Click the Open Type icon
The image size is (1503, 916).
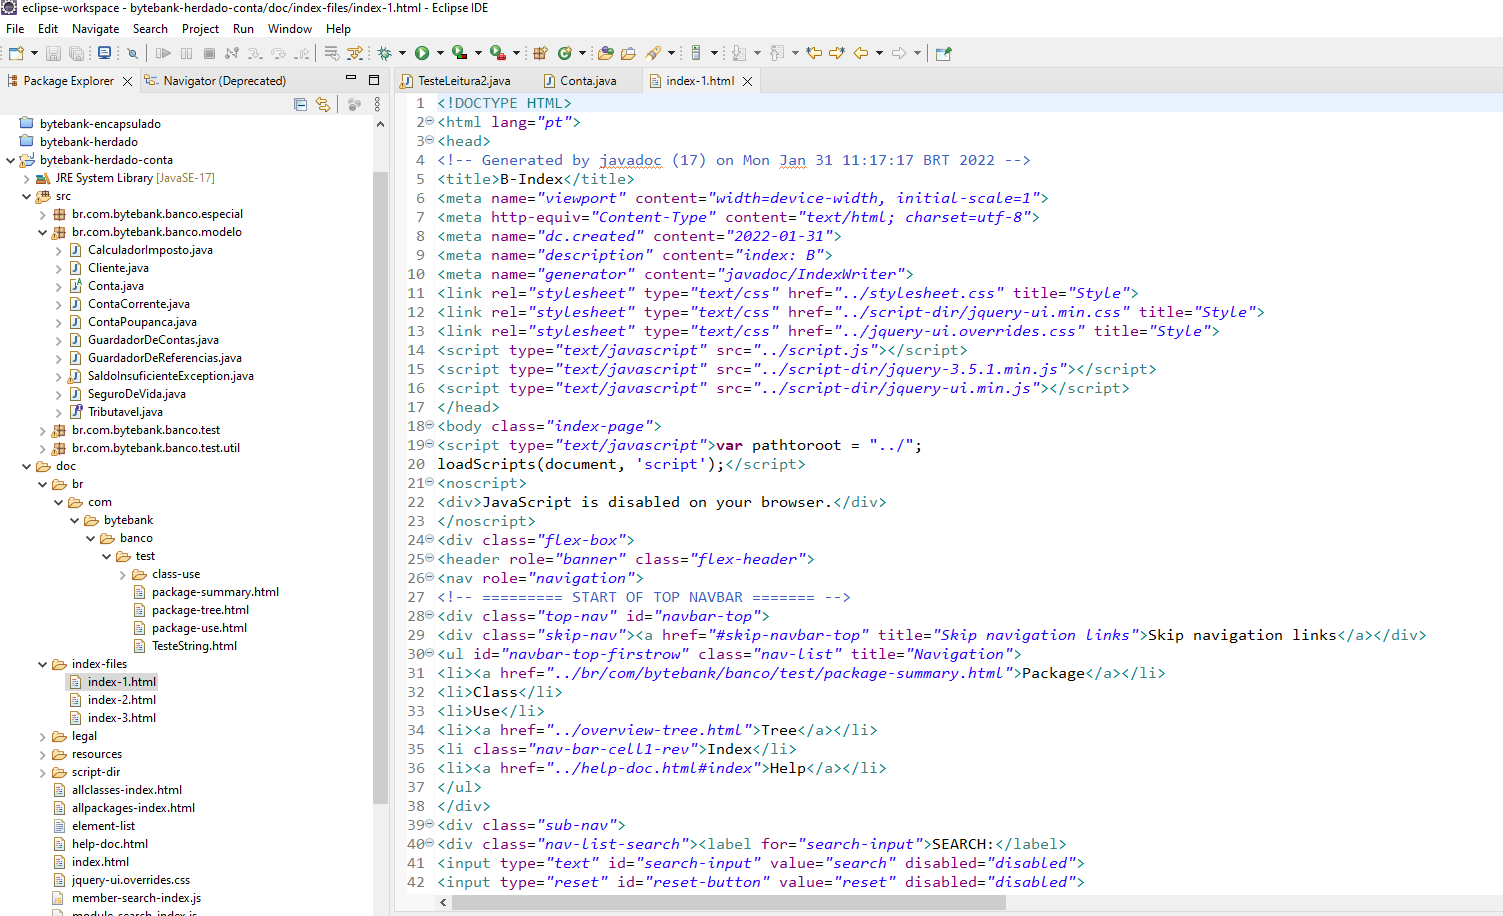[x=605, y=53]
